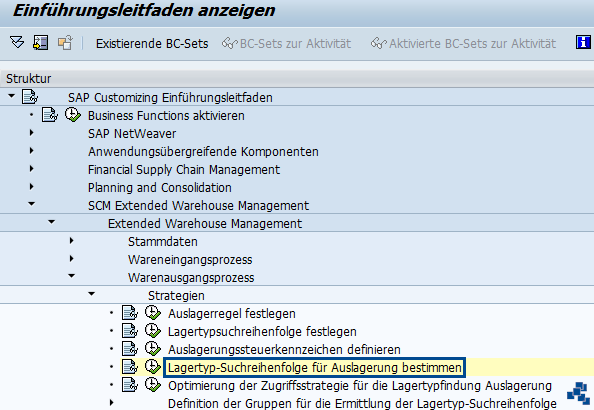Select Lagertypsuchreihenfolge festlegen entry
The image size is (594, 410).
pyautogui.click(x=262, y=332)
